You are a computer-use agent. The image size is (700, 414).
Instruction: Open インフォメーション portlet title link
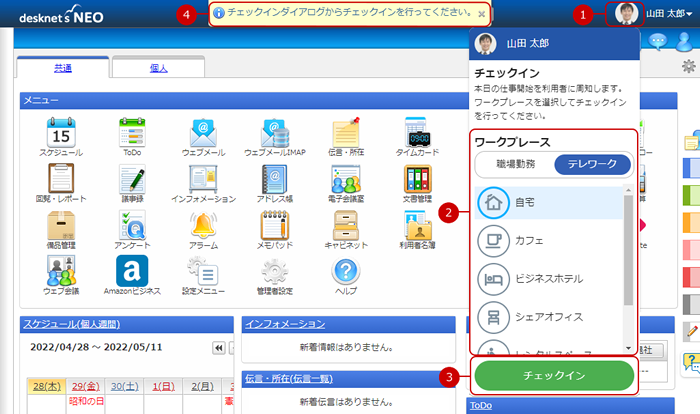click(x=285, y=324)
